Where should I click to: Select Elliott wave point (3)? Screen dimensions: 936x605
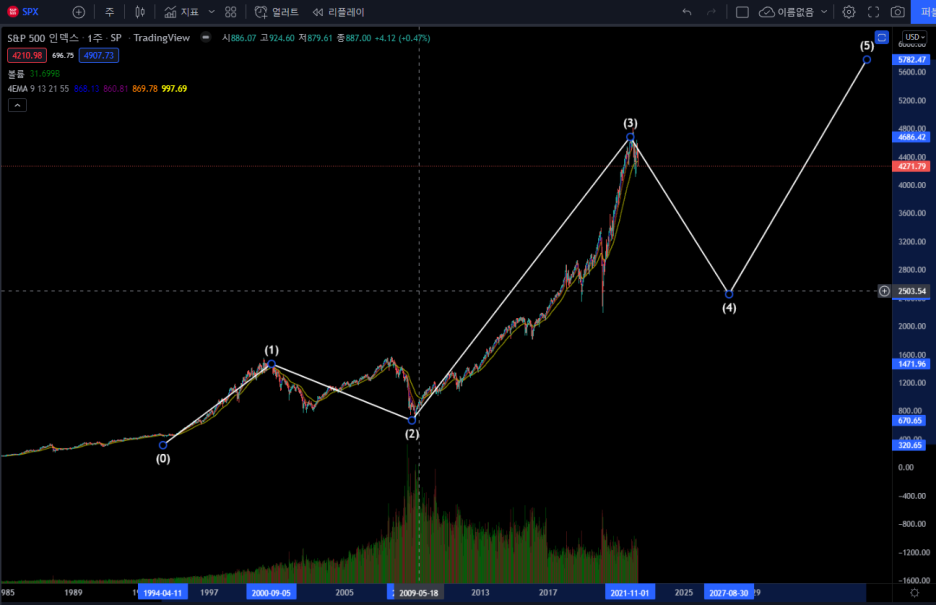[x=630, y=137]
